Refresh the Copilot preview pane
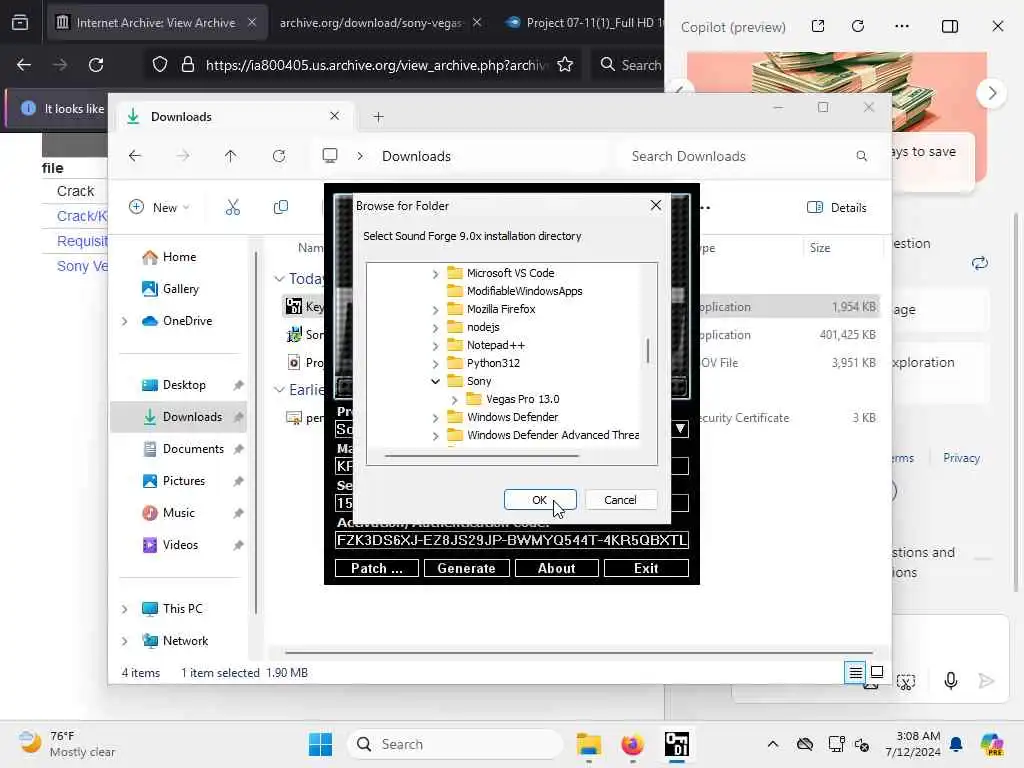The image size is (1024, 768). 858,26
